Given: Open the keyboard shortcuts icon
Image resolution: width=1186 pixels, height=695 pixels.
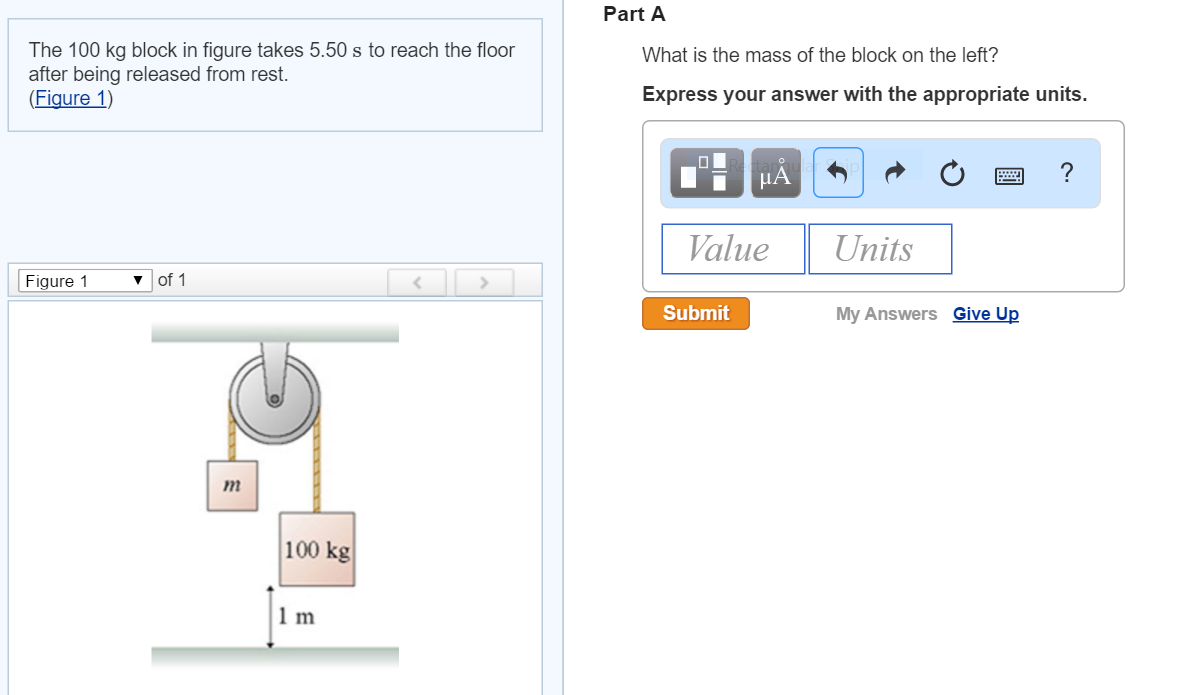Looking at the screenshot, I should [1010, 174].
